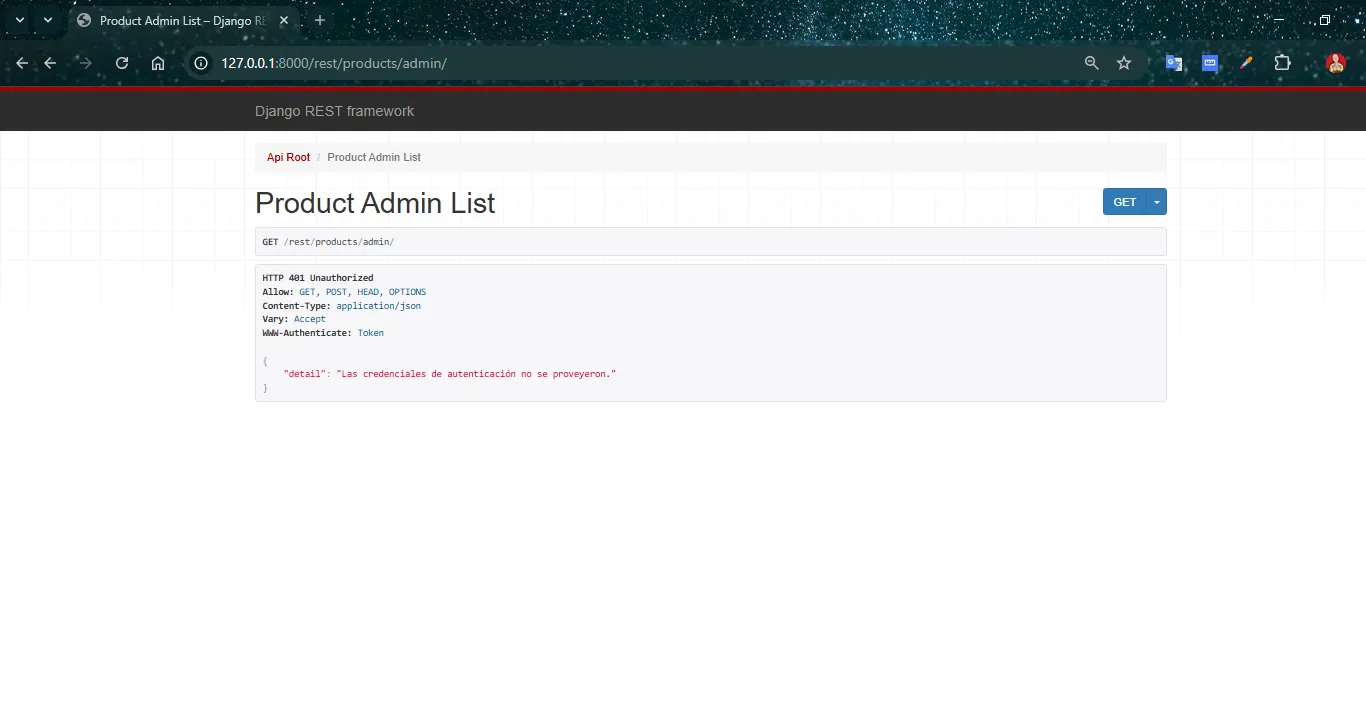Navigate back with the back arrow
The width and height of the screenshot is (1366, 728).
pyautogui.click(x=21, y=63)
